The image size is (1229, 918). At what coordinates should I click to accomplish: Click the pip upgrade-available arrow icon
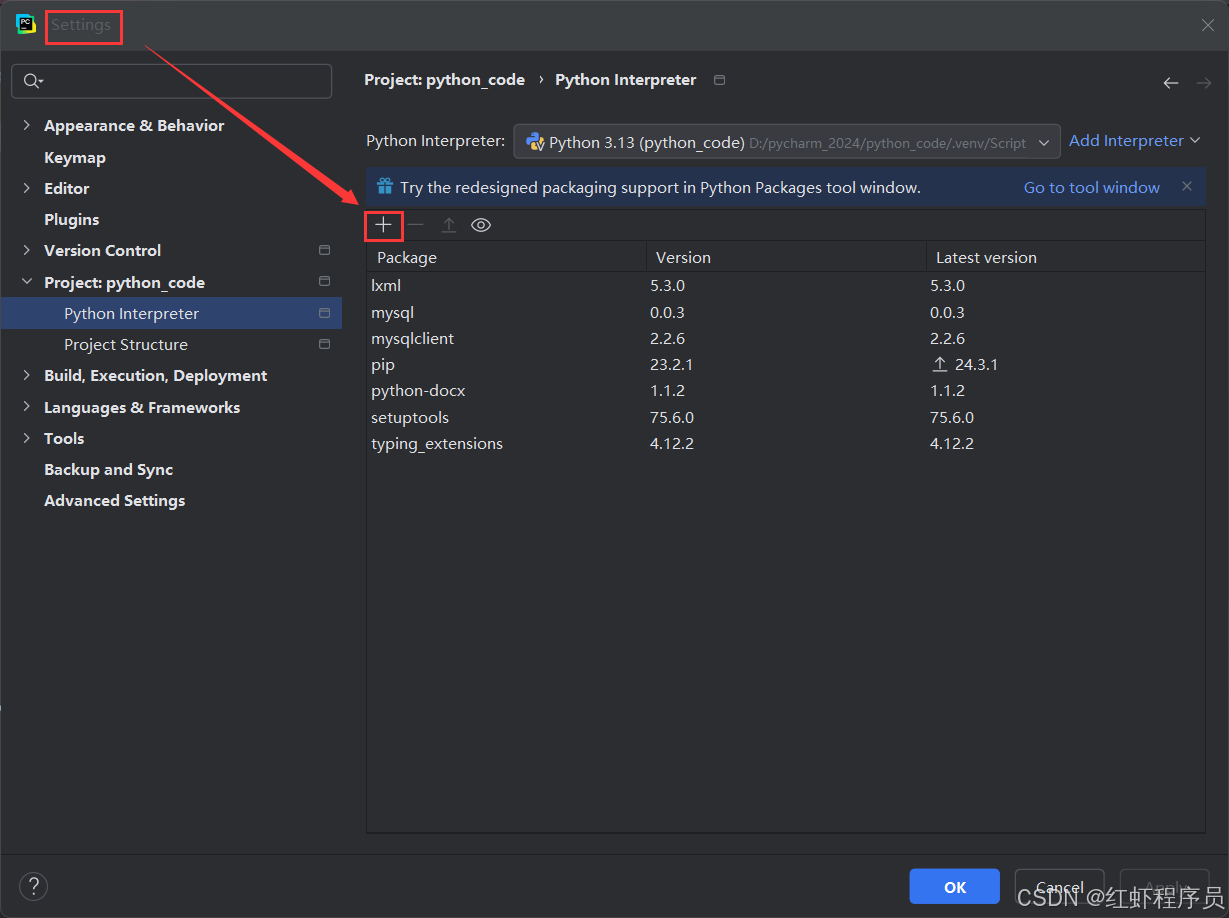pyautogui.click(x=939, y=365)
